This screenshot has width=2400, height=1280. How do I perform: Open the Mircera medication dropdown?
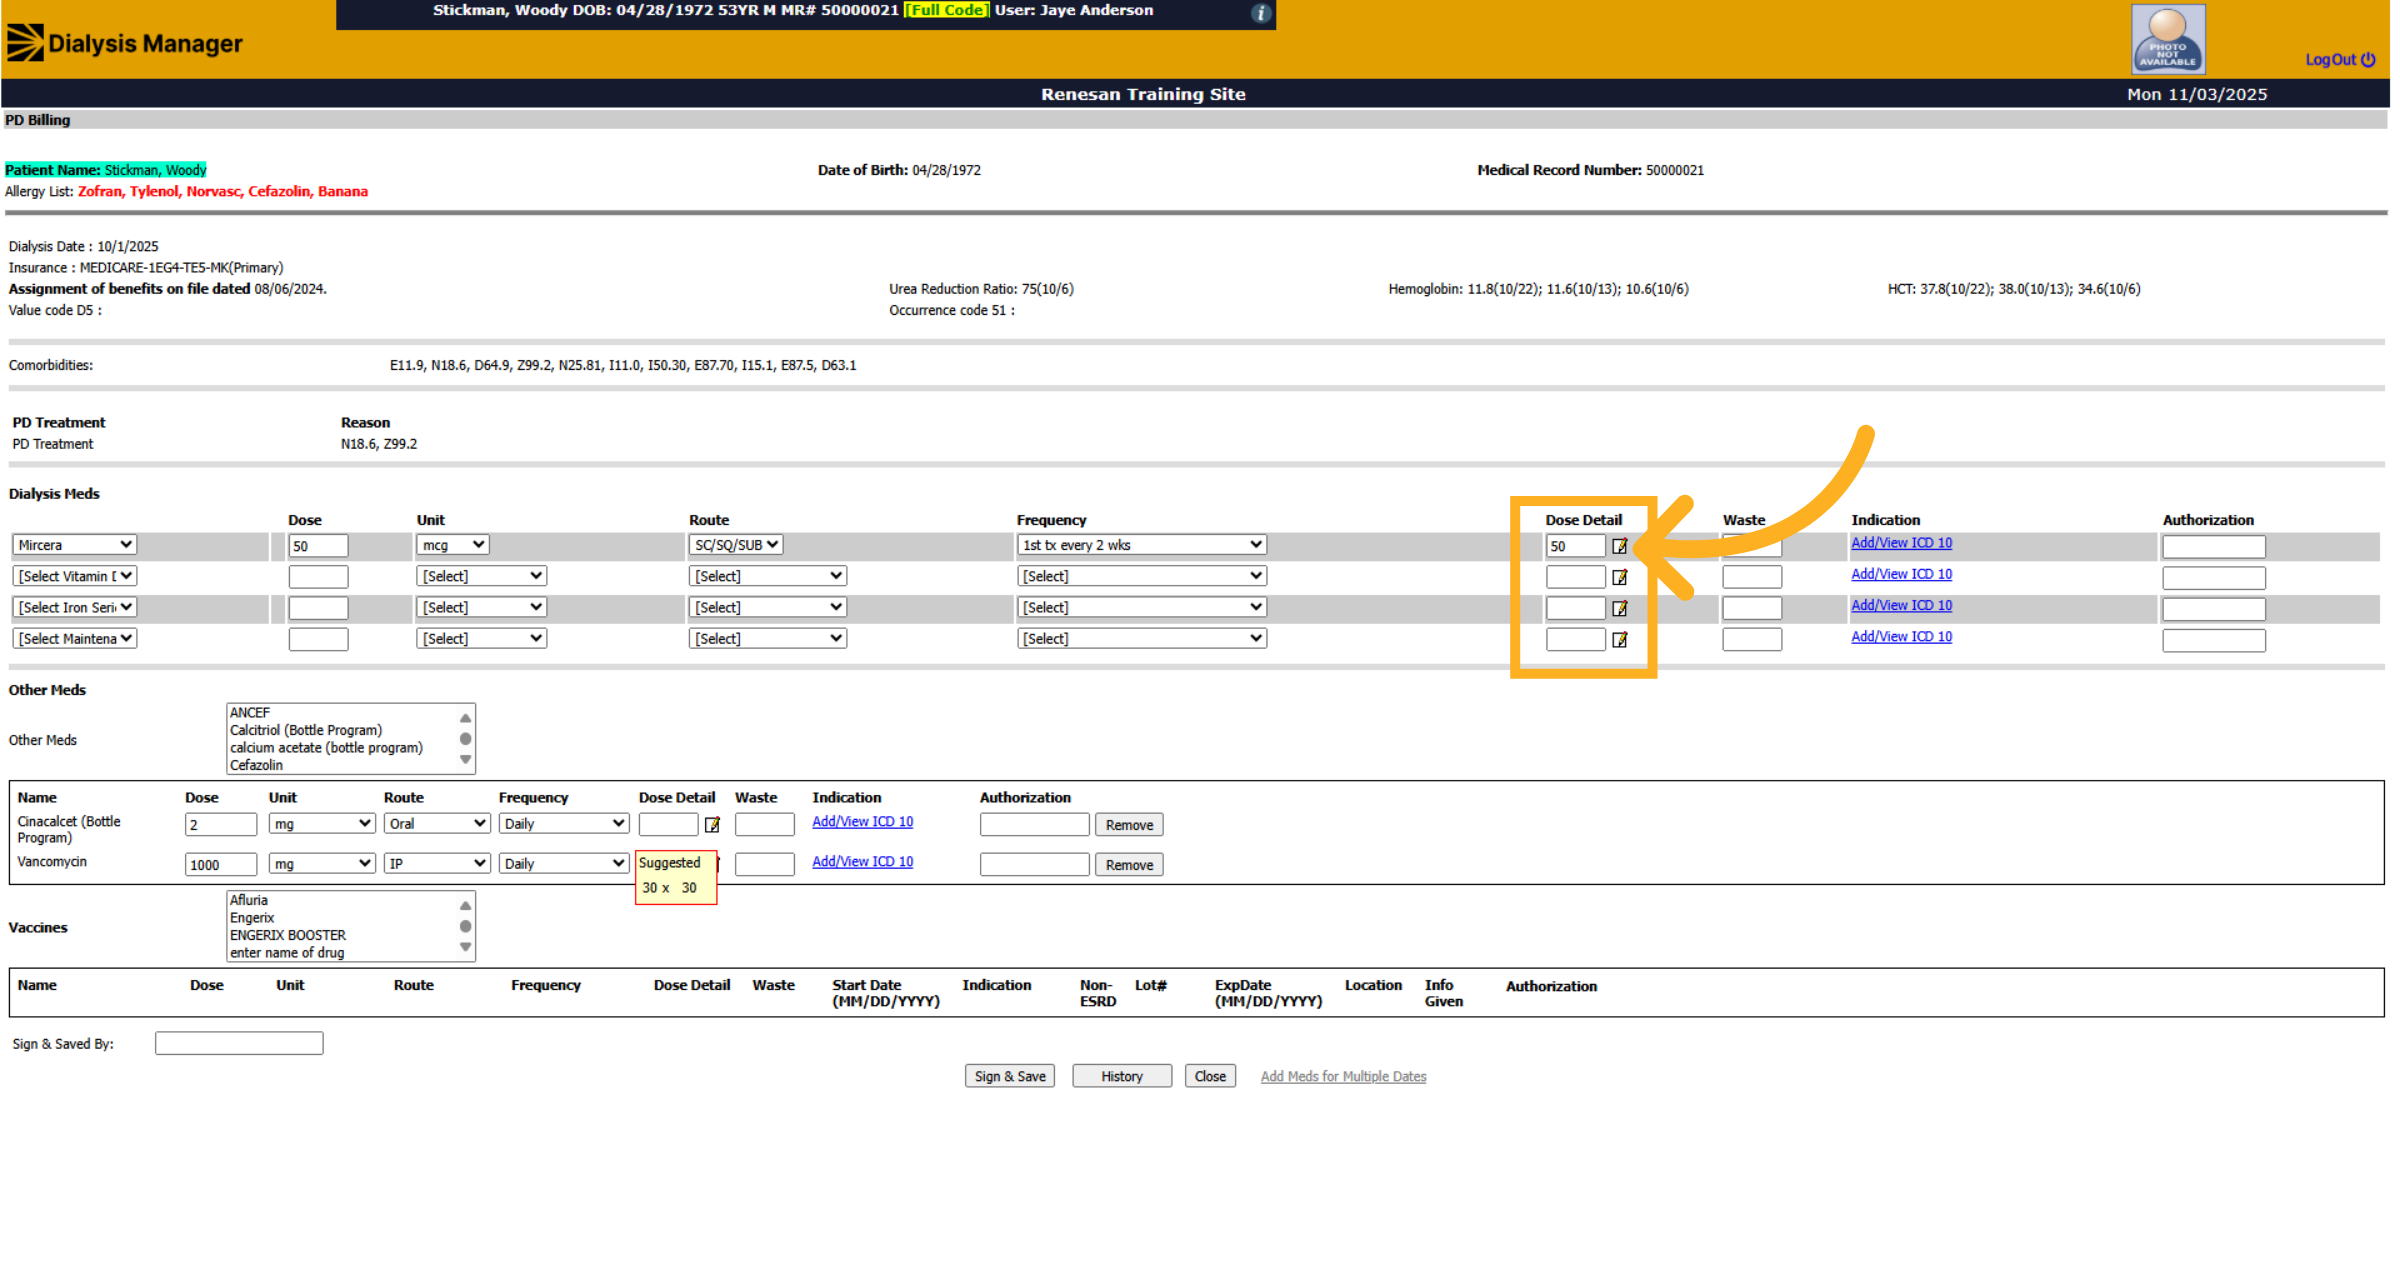pos(75,545)
